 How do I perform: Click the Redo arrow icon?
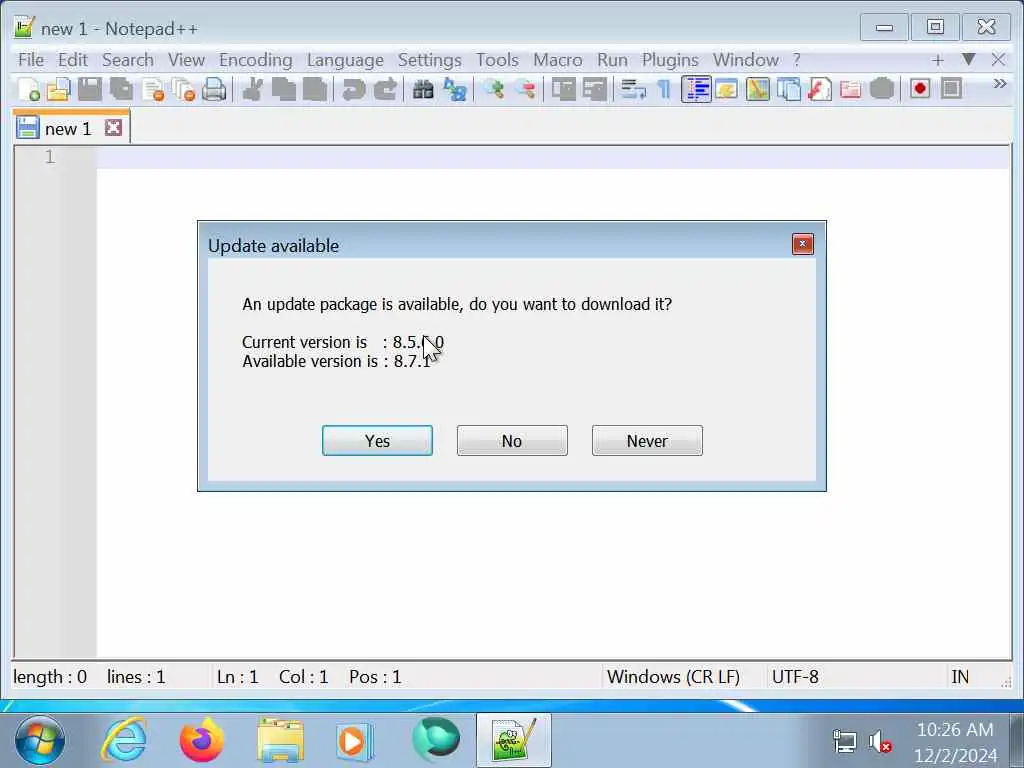coord(385,89)
